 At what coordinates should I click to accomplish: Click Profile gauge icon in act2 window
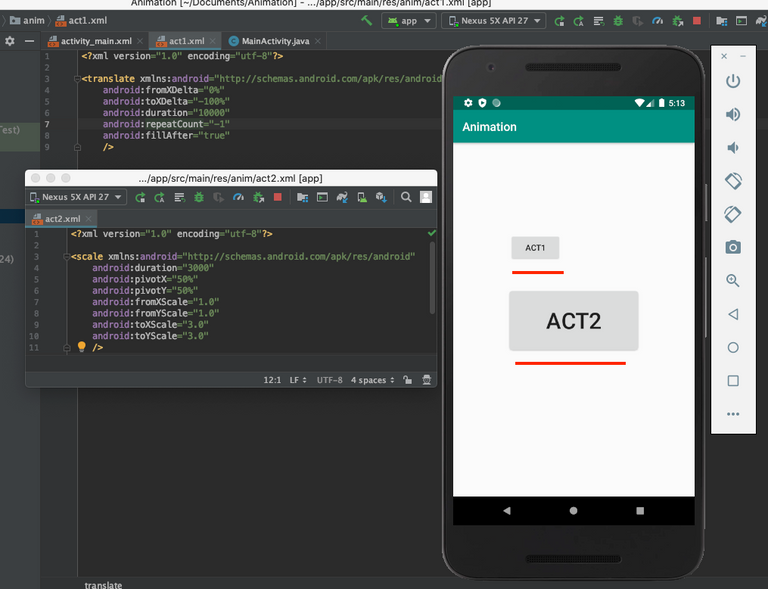[239, 197]
